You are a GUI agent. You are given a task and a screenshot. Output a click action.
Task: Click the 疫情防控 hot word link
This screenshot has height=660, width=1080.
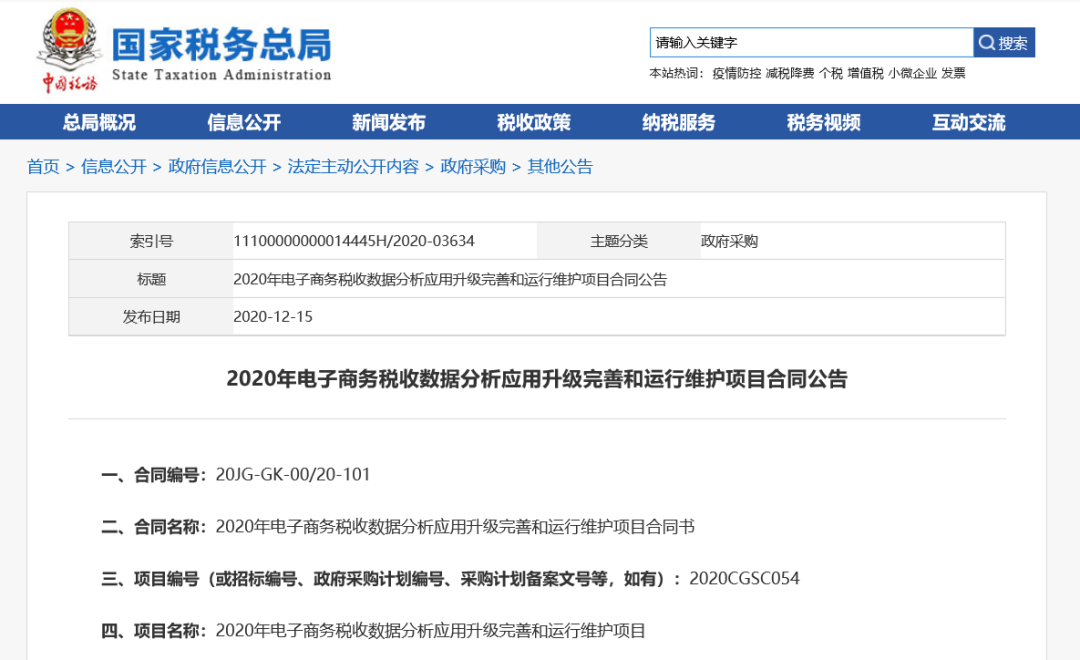pos(738,72)
